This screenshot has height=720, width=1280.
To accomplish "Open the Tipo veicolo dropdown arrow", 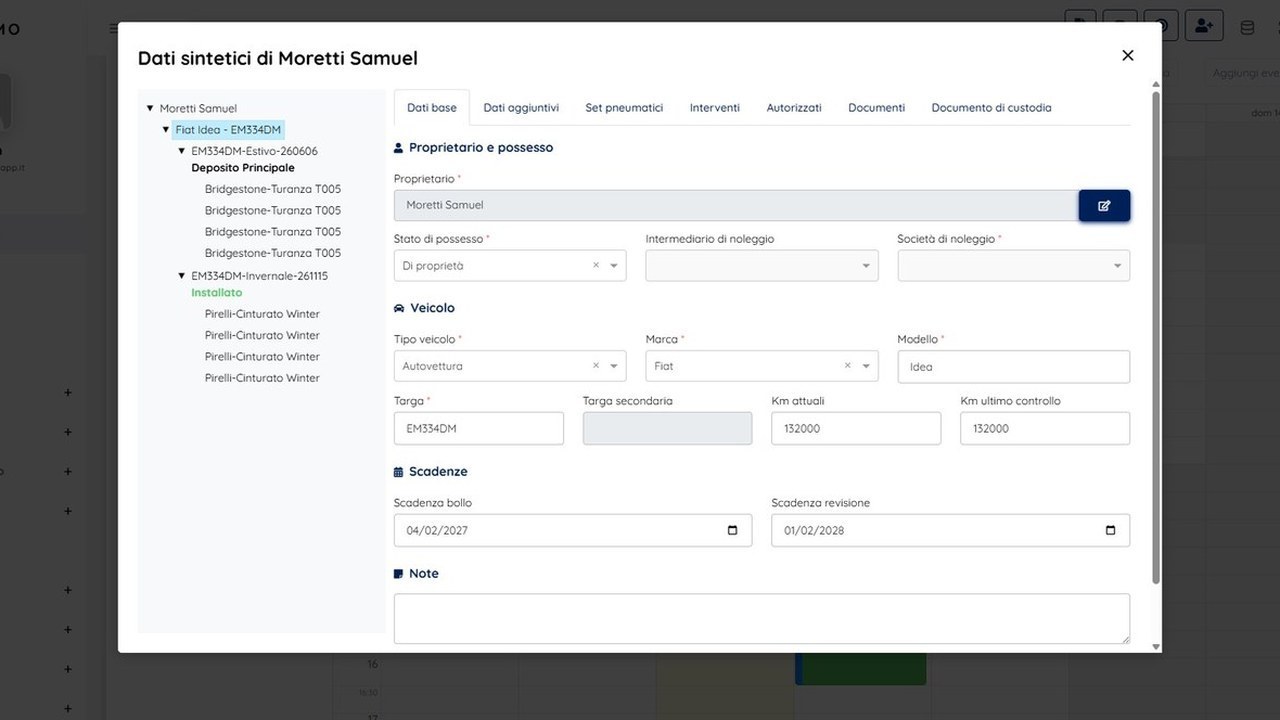I will [x=614, y=366].
